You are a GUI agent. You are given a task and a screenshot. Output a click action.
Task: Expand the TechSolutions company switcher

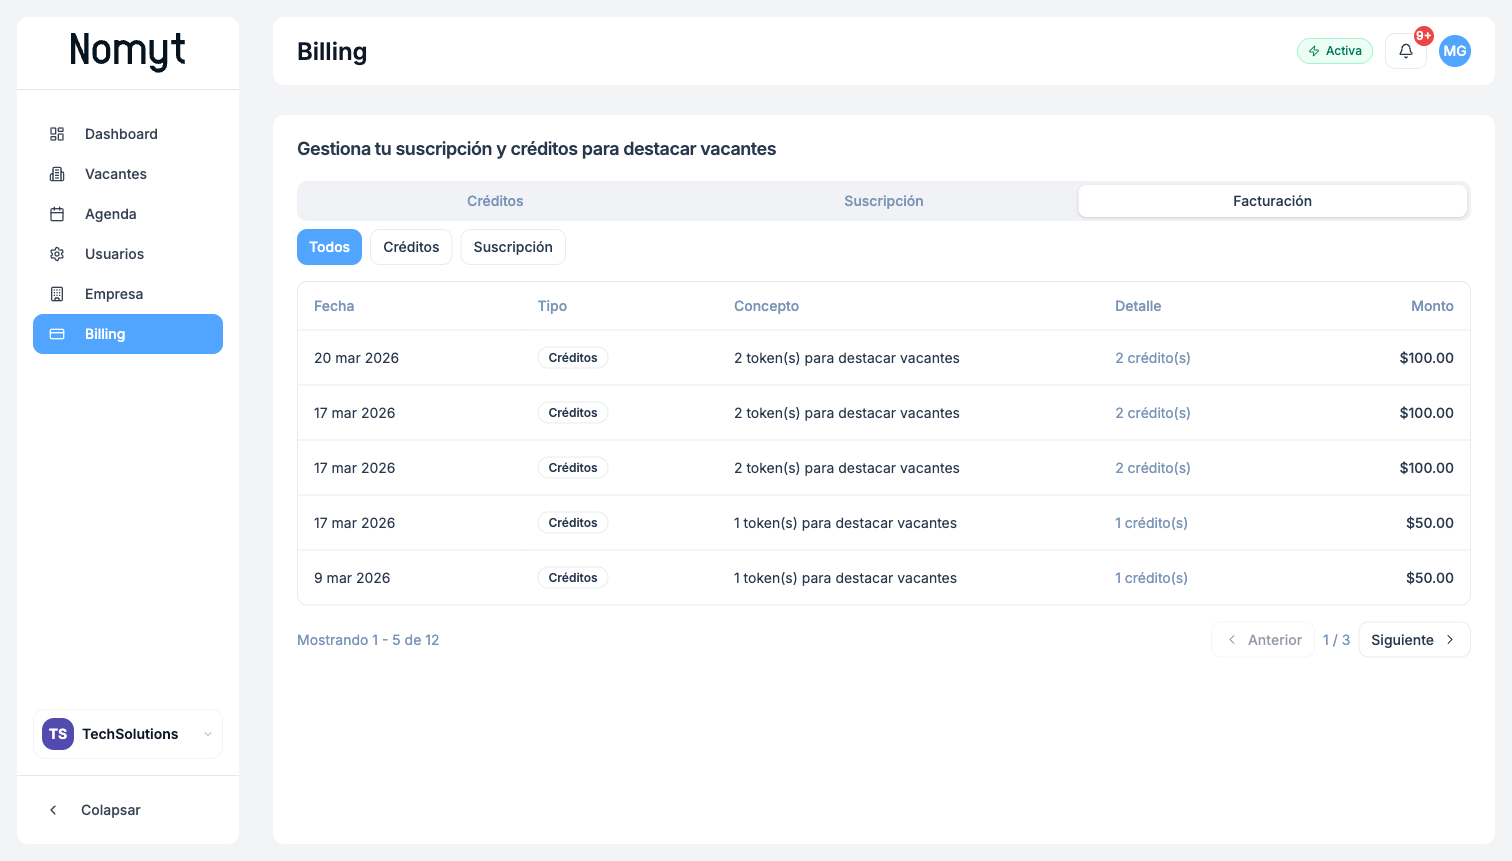pos(128,734)
